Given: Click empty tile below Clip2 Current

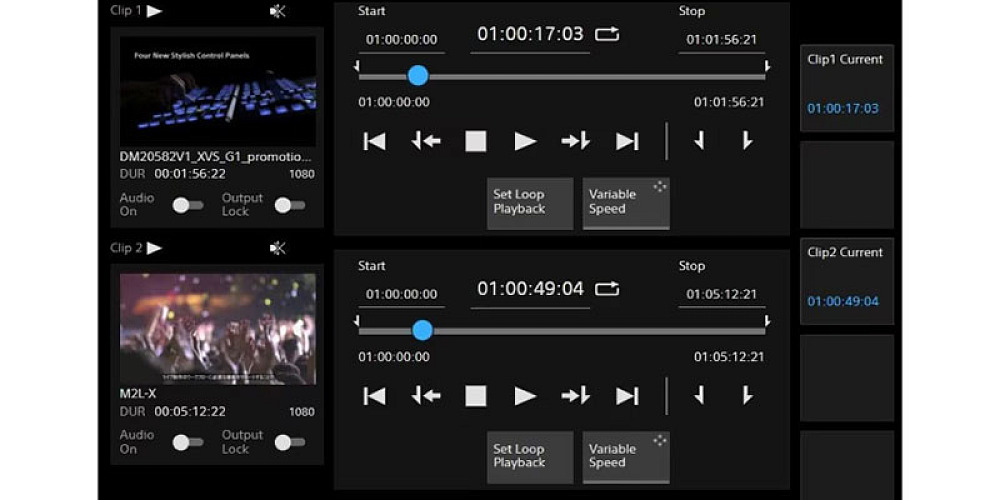Looking at the screenshot, I should coord(847,378).
